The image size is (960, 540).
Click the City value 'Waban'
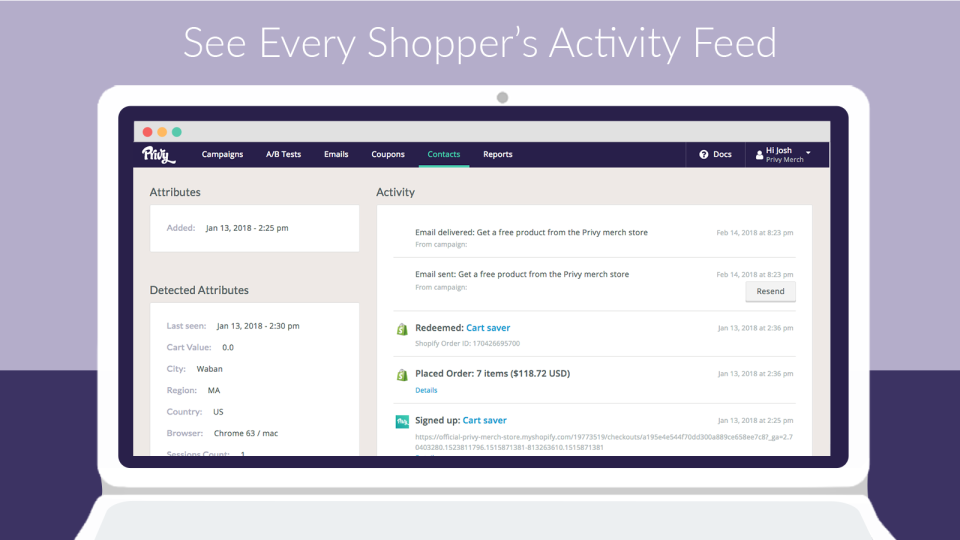(x=209, y=369)
